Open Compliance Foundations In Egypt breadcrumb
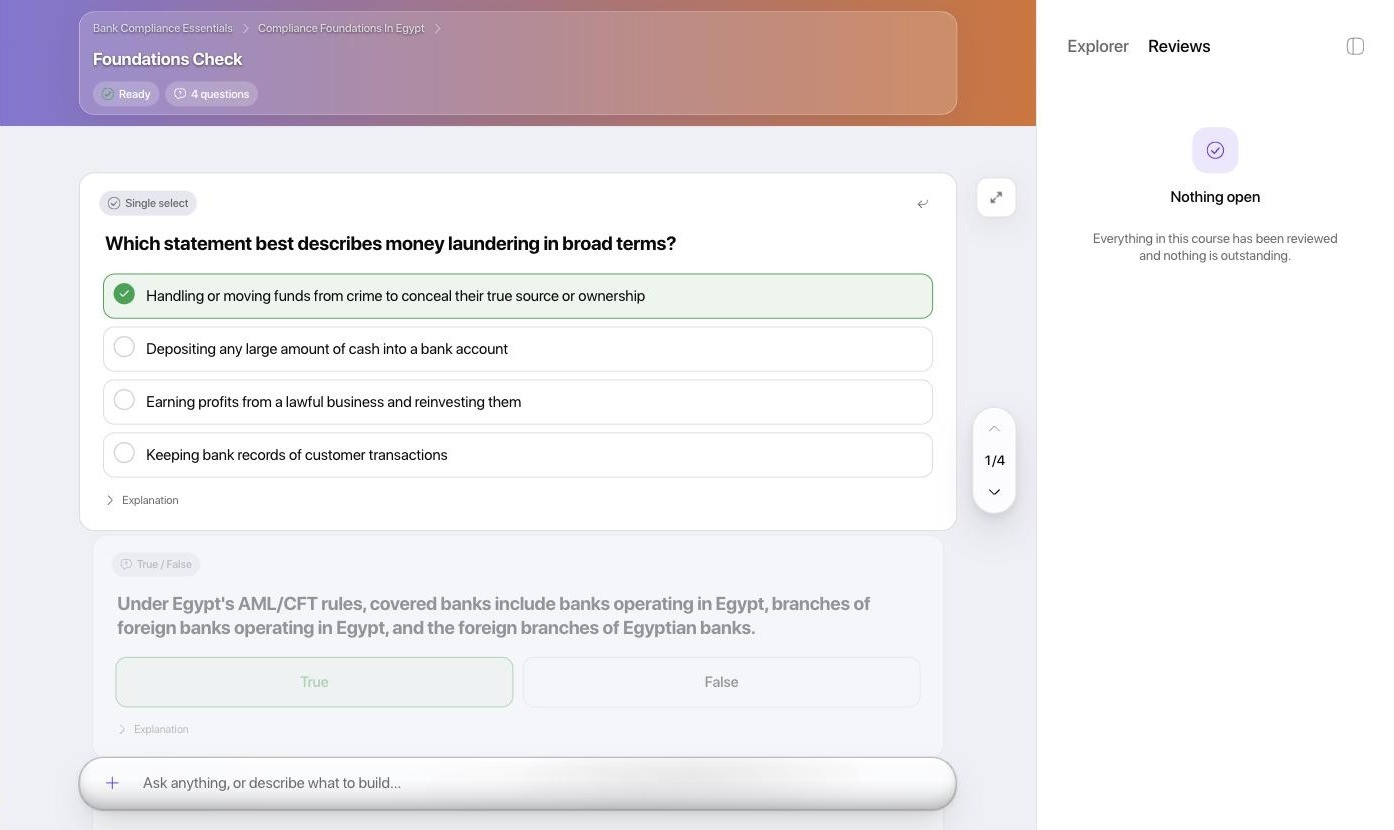1394x830 pixels. pyautogui.click(x=341, y=28)
